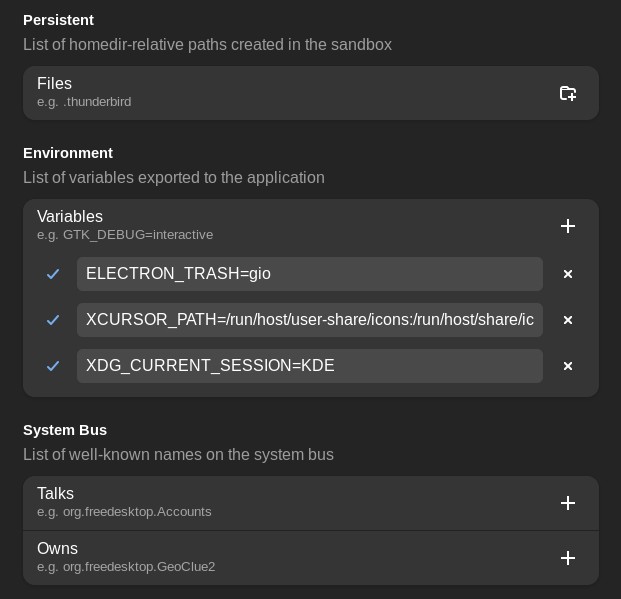This screenshot has height=599, width=621.
Task: Toggle the checkmark beside ELECTRON_TRASH=gio
Action: point(53,274)
